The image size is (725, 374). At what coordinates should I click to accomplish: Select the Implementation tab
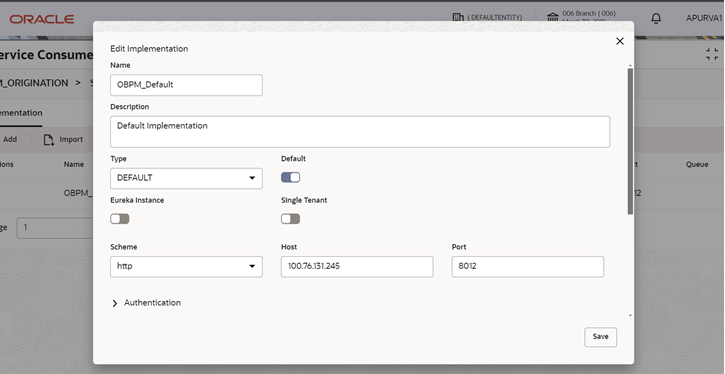20,113
